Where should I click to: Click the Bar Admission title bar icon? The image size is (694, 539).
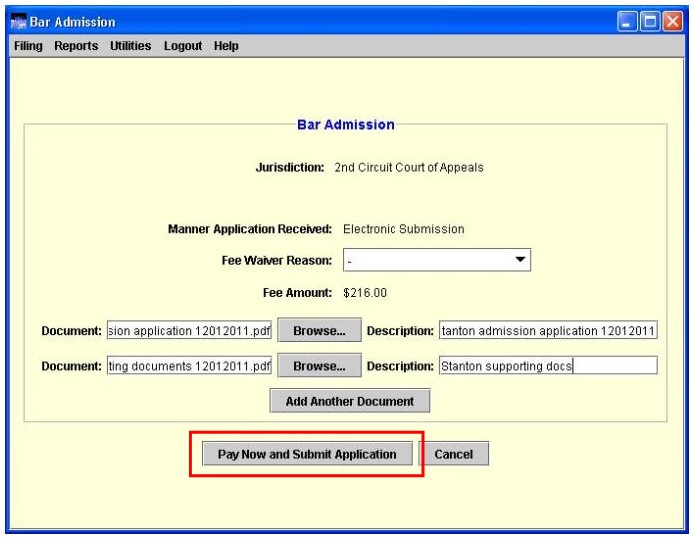coord(18,22)
